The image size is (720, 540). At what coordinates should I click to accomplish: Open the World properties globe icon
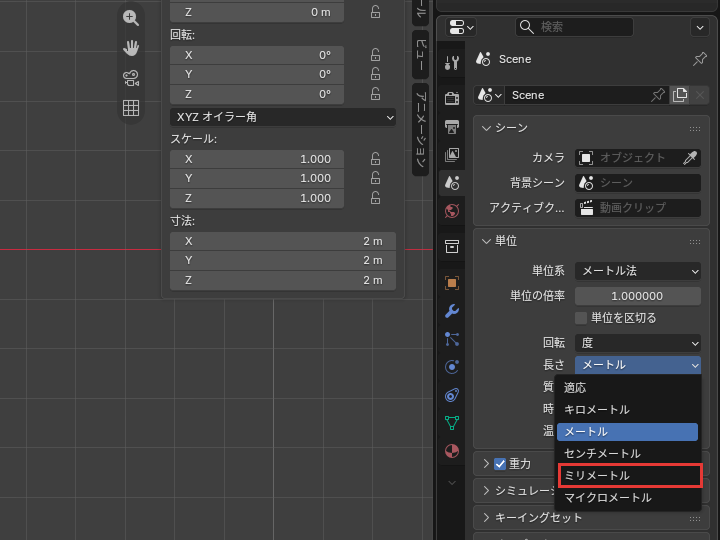point(452,211)
